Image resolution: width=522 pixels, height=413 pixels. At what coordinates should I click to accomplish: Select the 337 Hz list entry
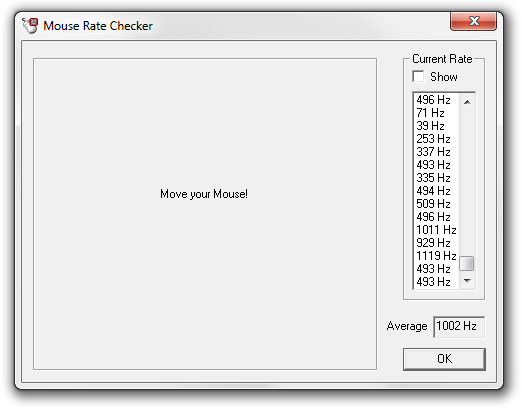pyautogui.click(x=436, y=152)
